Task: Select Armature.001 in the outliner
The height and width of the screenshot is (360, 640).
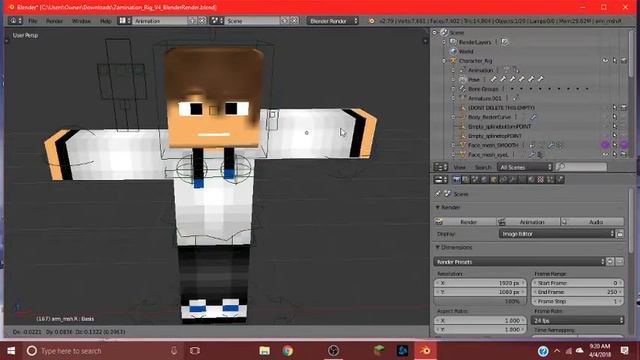Action: (x=484, y=98)
